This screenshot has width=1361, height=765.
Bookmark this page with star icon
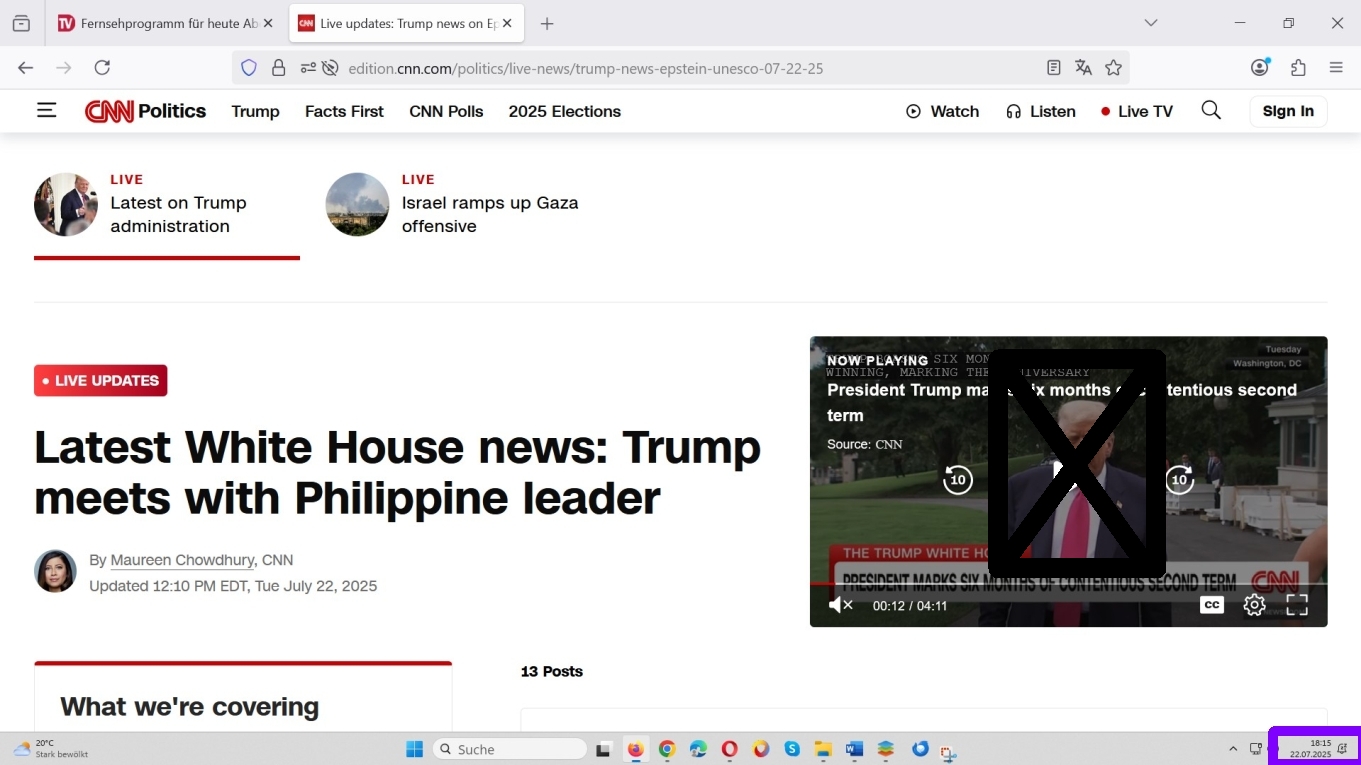(x=1114, y=68)
